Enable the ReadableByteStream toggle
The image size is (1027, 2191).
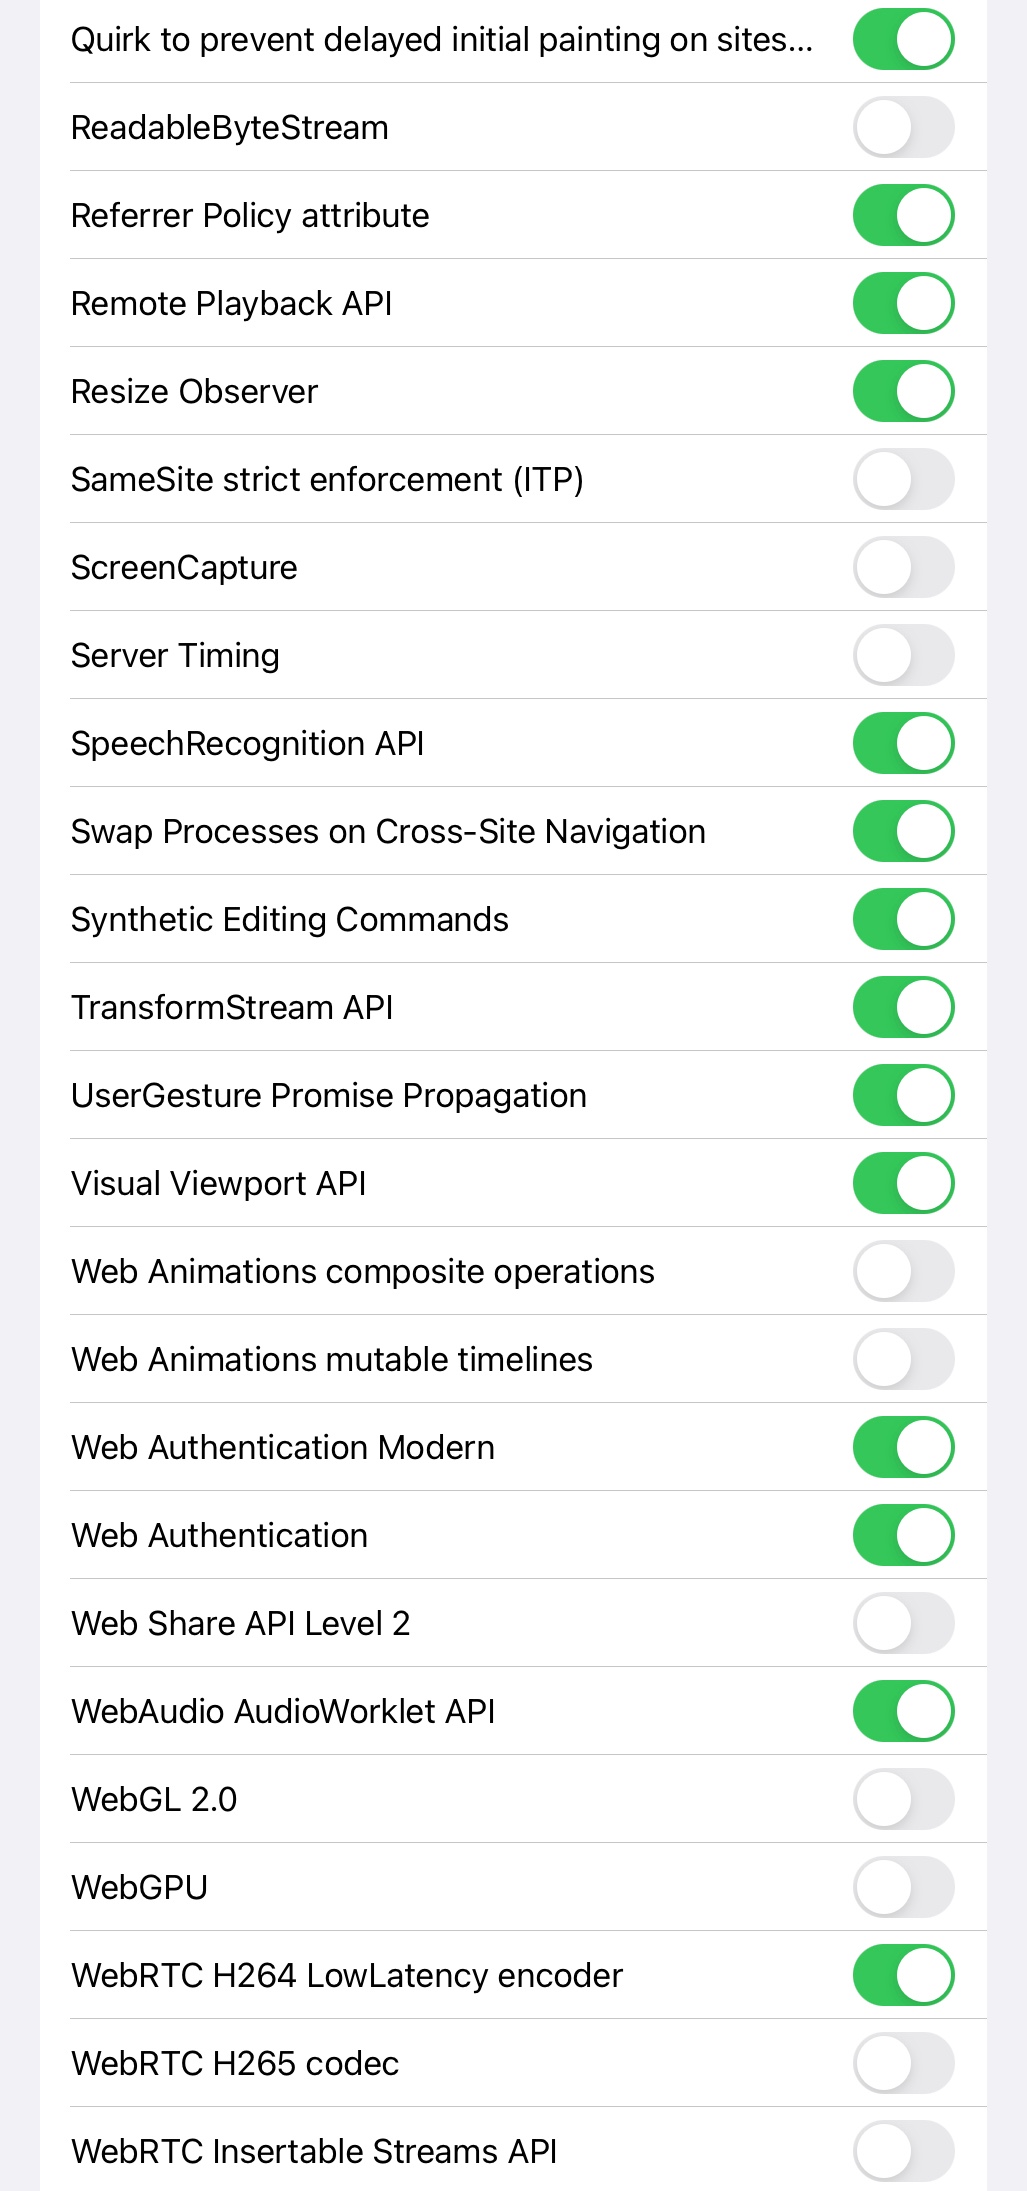pos(903,127)
